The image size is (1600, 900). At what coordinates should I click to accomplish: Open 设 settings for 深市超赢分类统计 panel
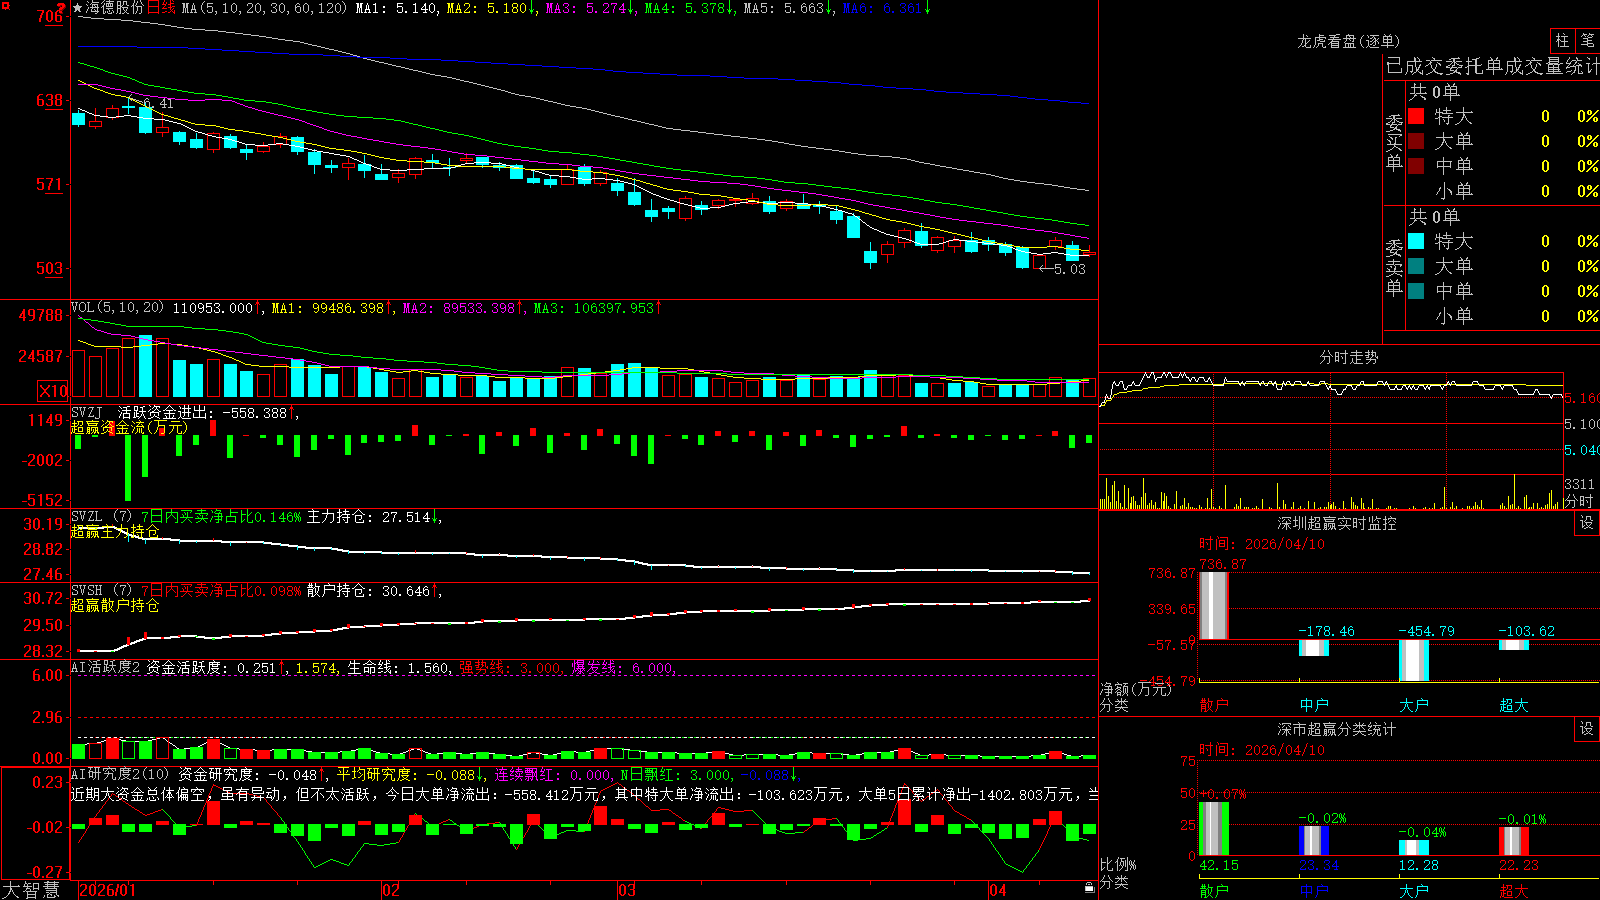pyautogui.click(x=1587, y=729)
